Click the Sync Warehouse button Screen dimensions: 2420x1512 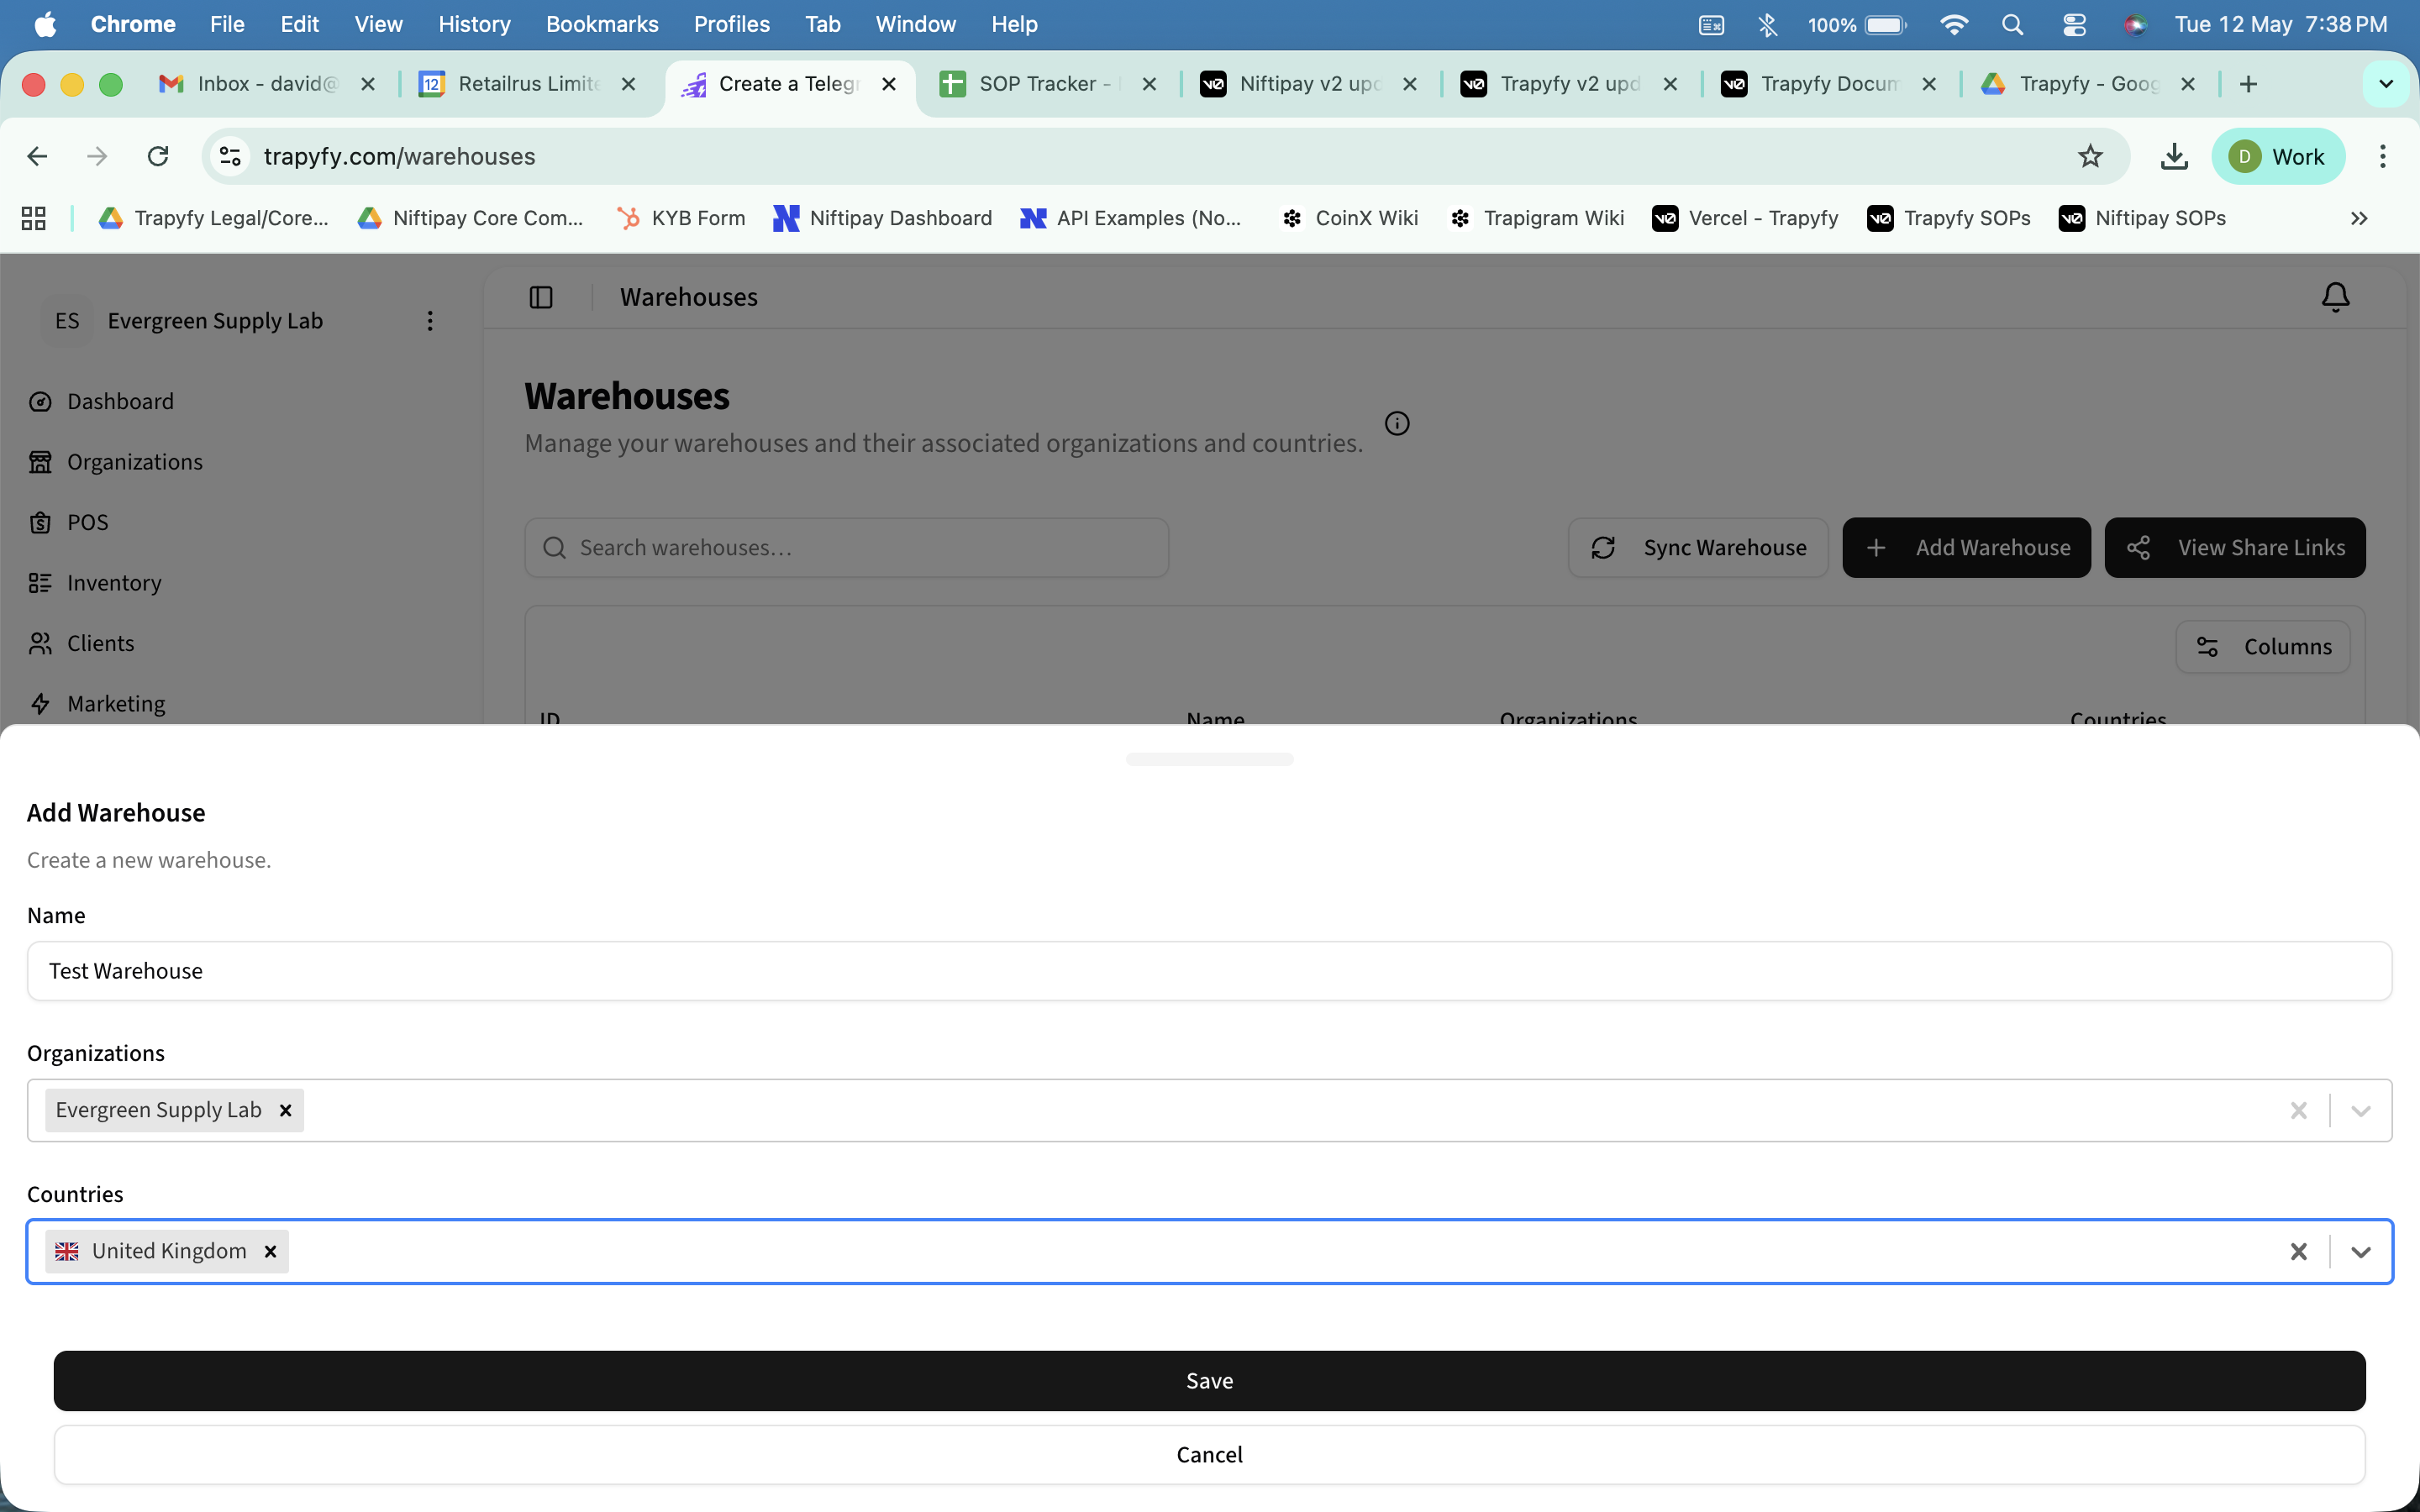click(1698, 547)
